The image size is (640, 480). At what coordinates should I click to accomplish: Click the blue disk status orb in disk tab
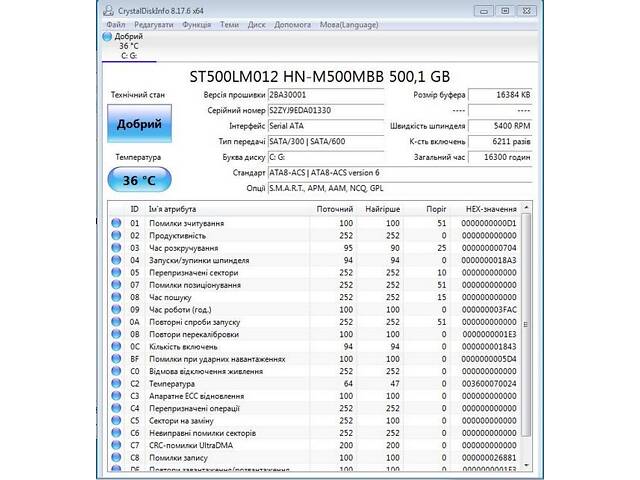coord(107,36)
